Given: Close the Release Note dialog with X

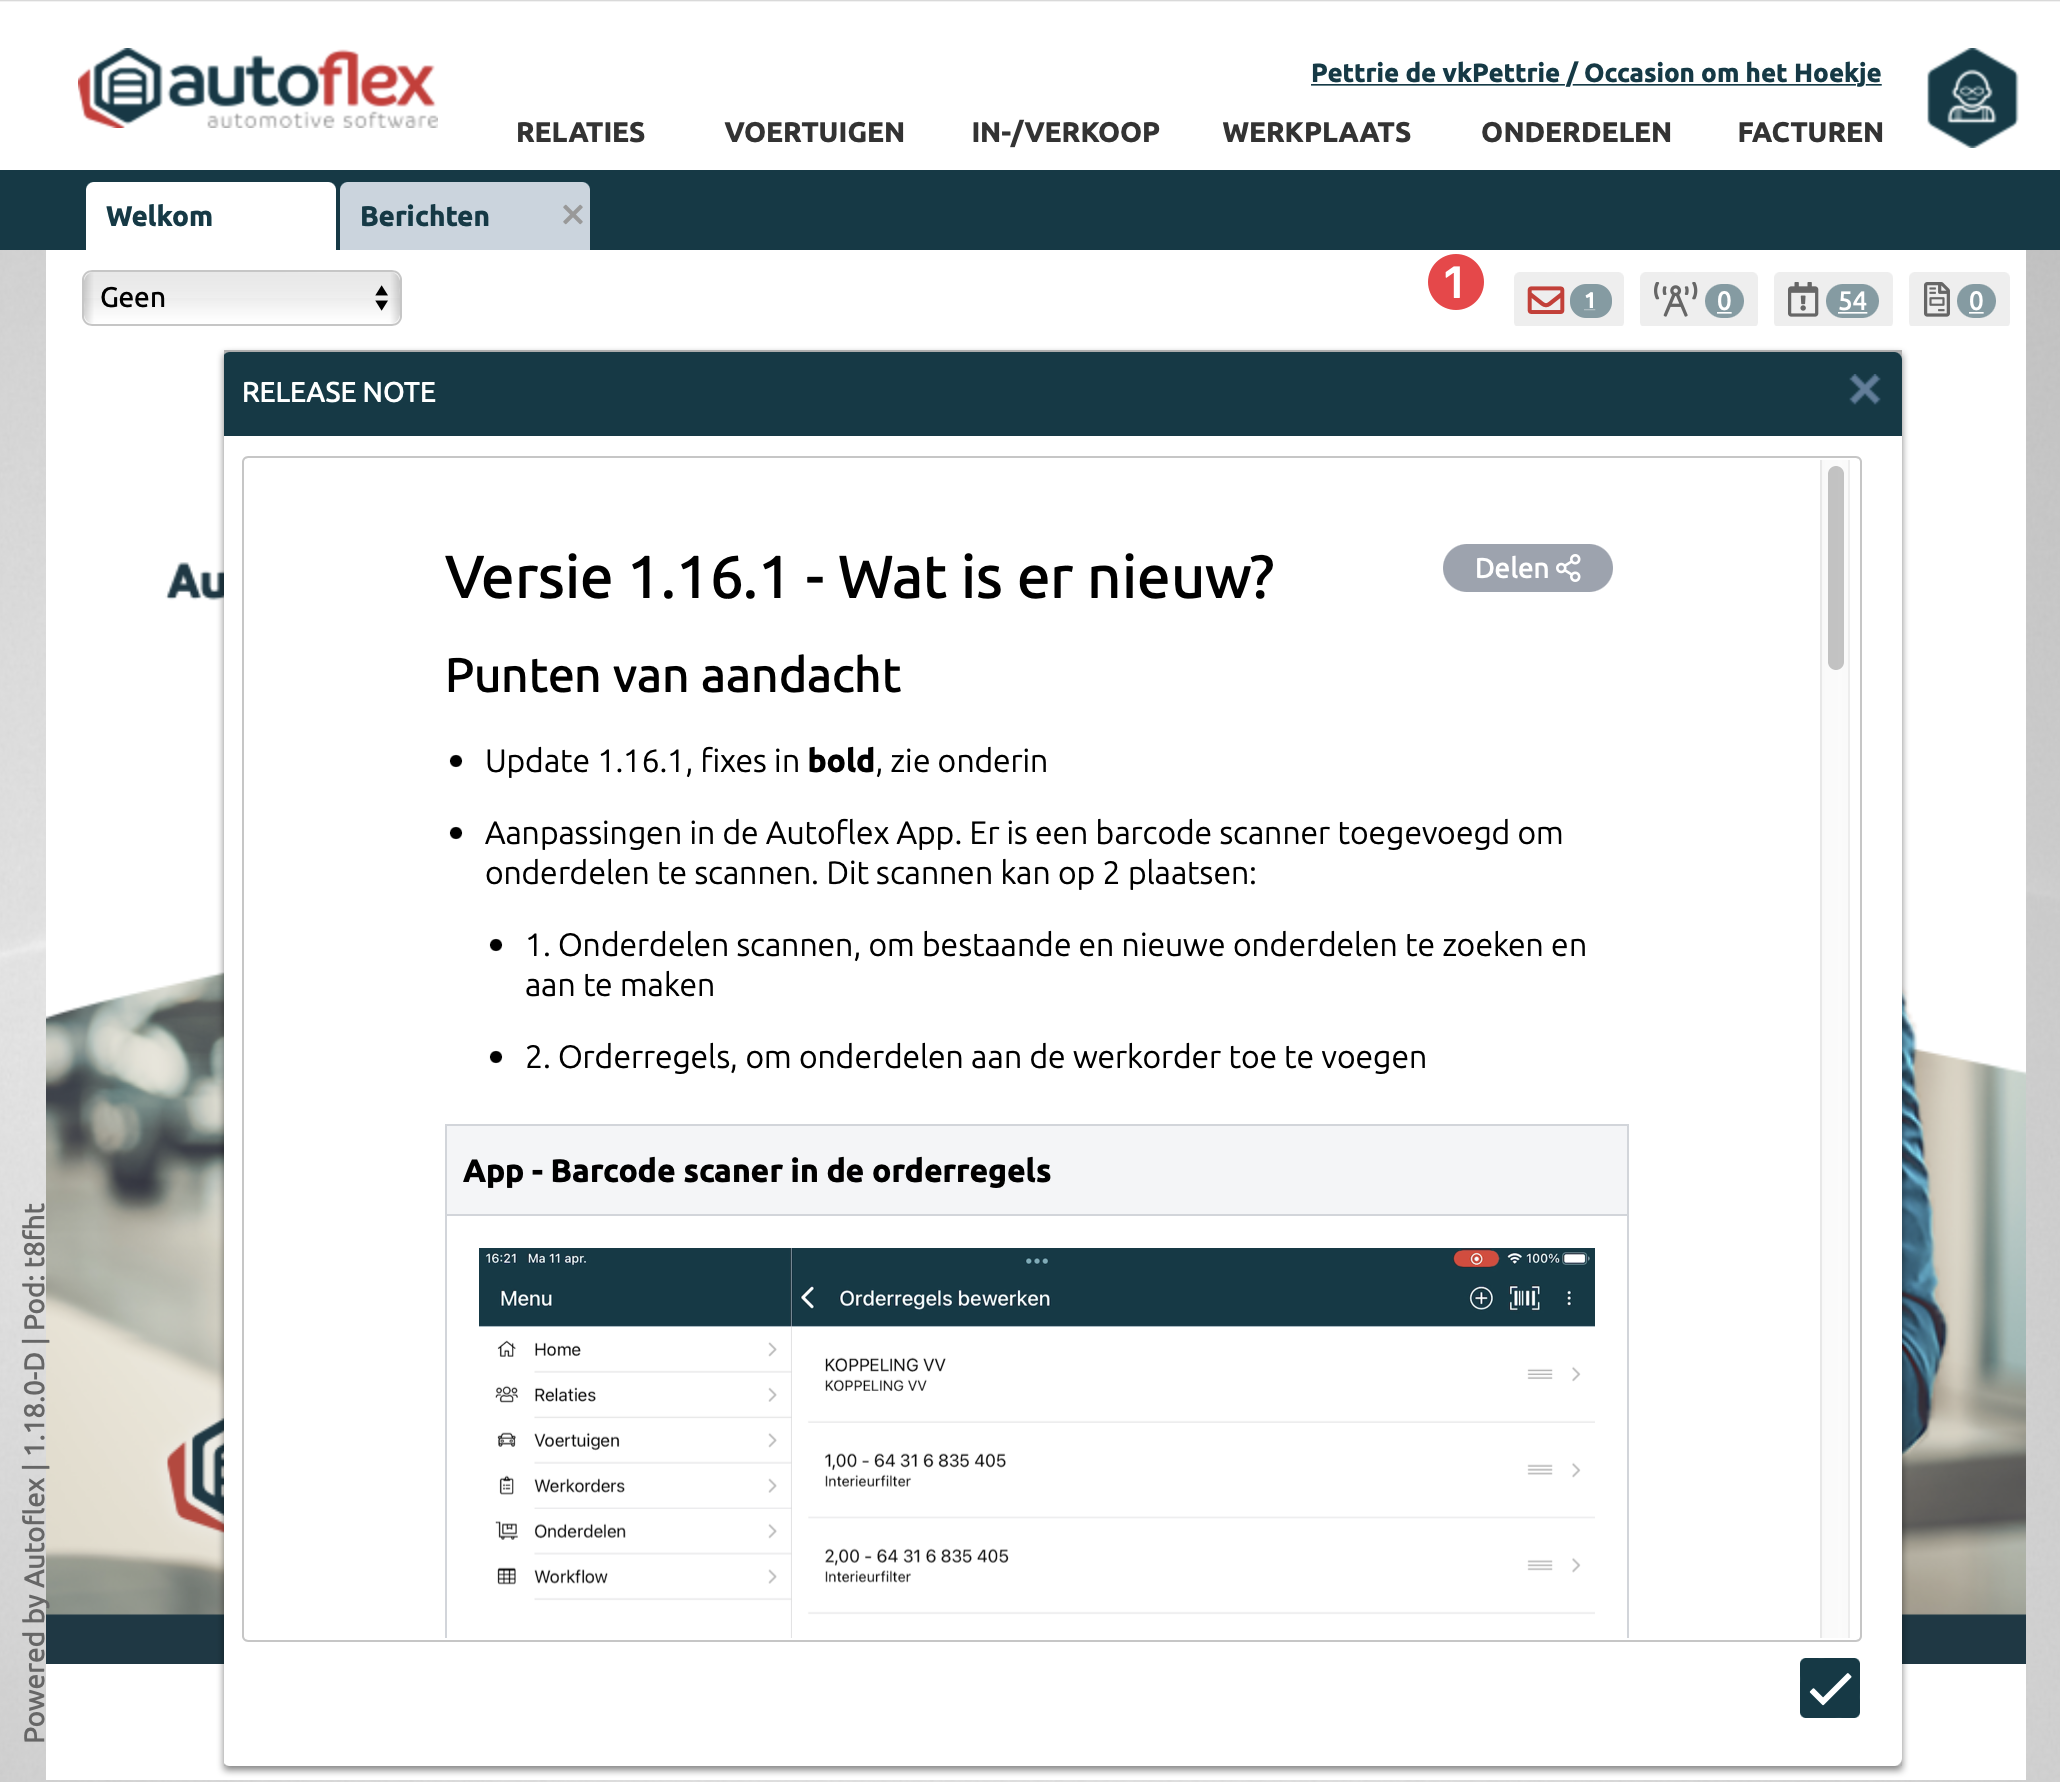Looking at the screenshot, I should click(1864, 389).
